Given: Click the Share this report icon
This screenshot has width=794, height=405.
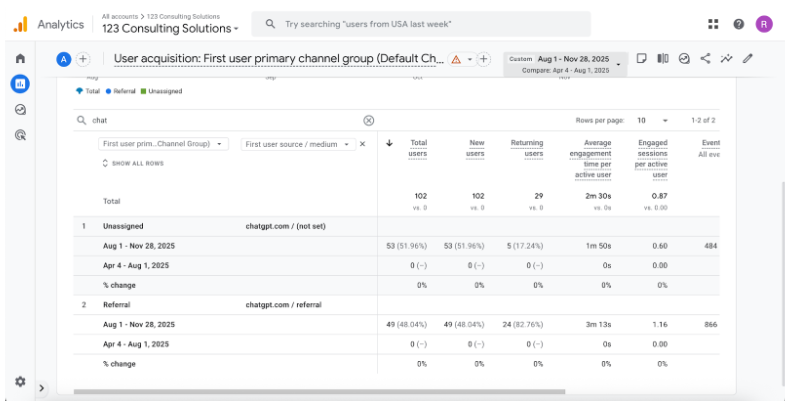Looking at the screenshot, I should tap(705, 59).
